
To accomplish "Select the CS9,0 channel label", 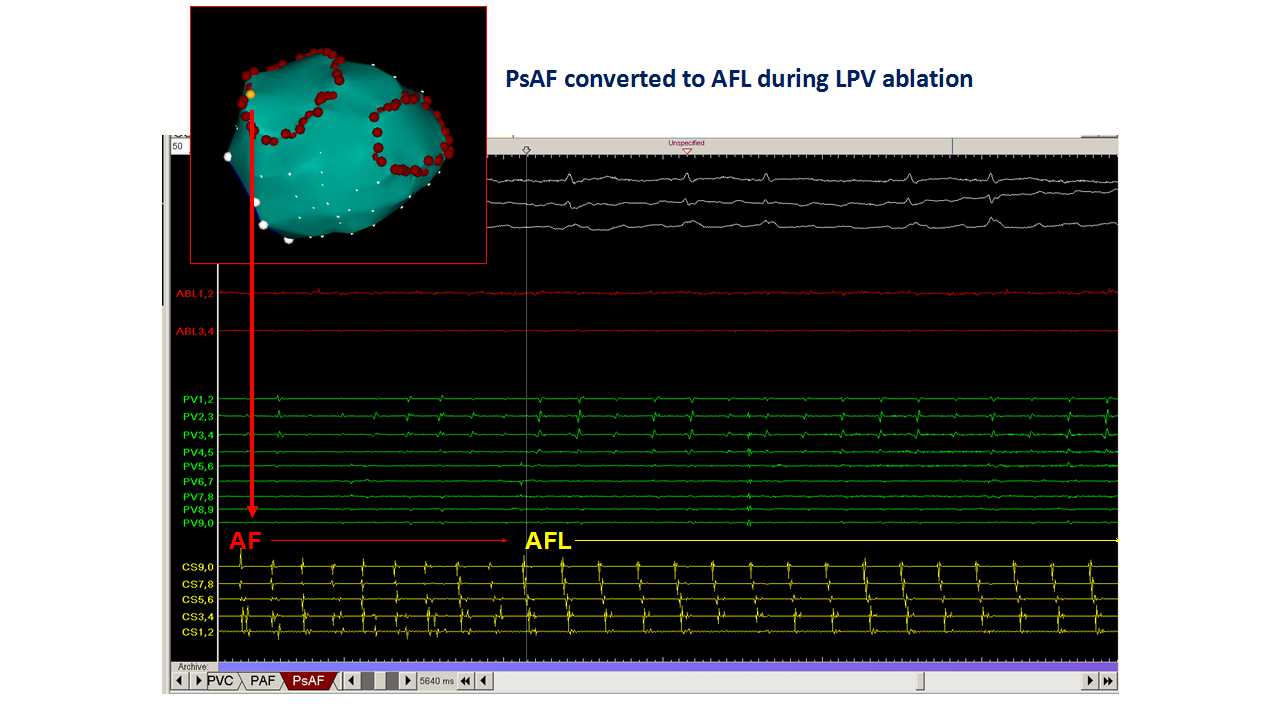I will (x=196, y=567).
